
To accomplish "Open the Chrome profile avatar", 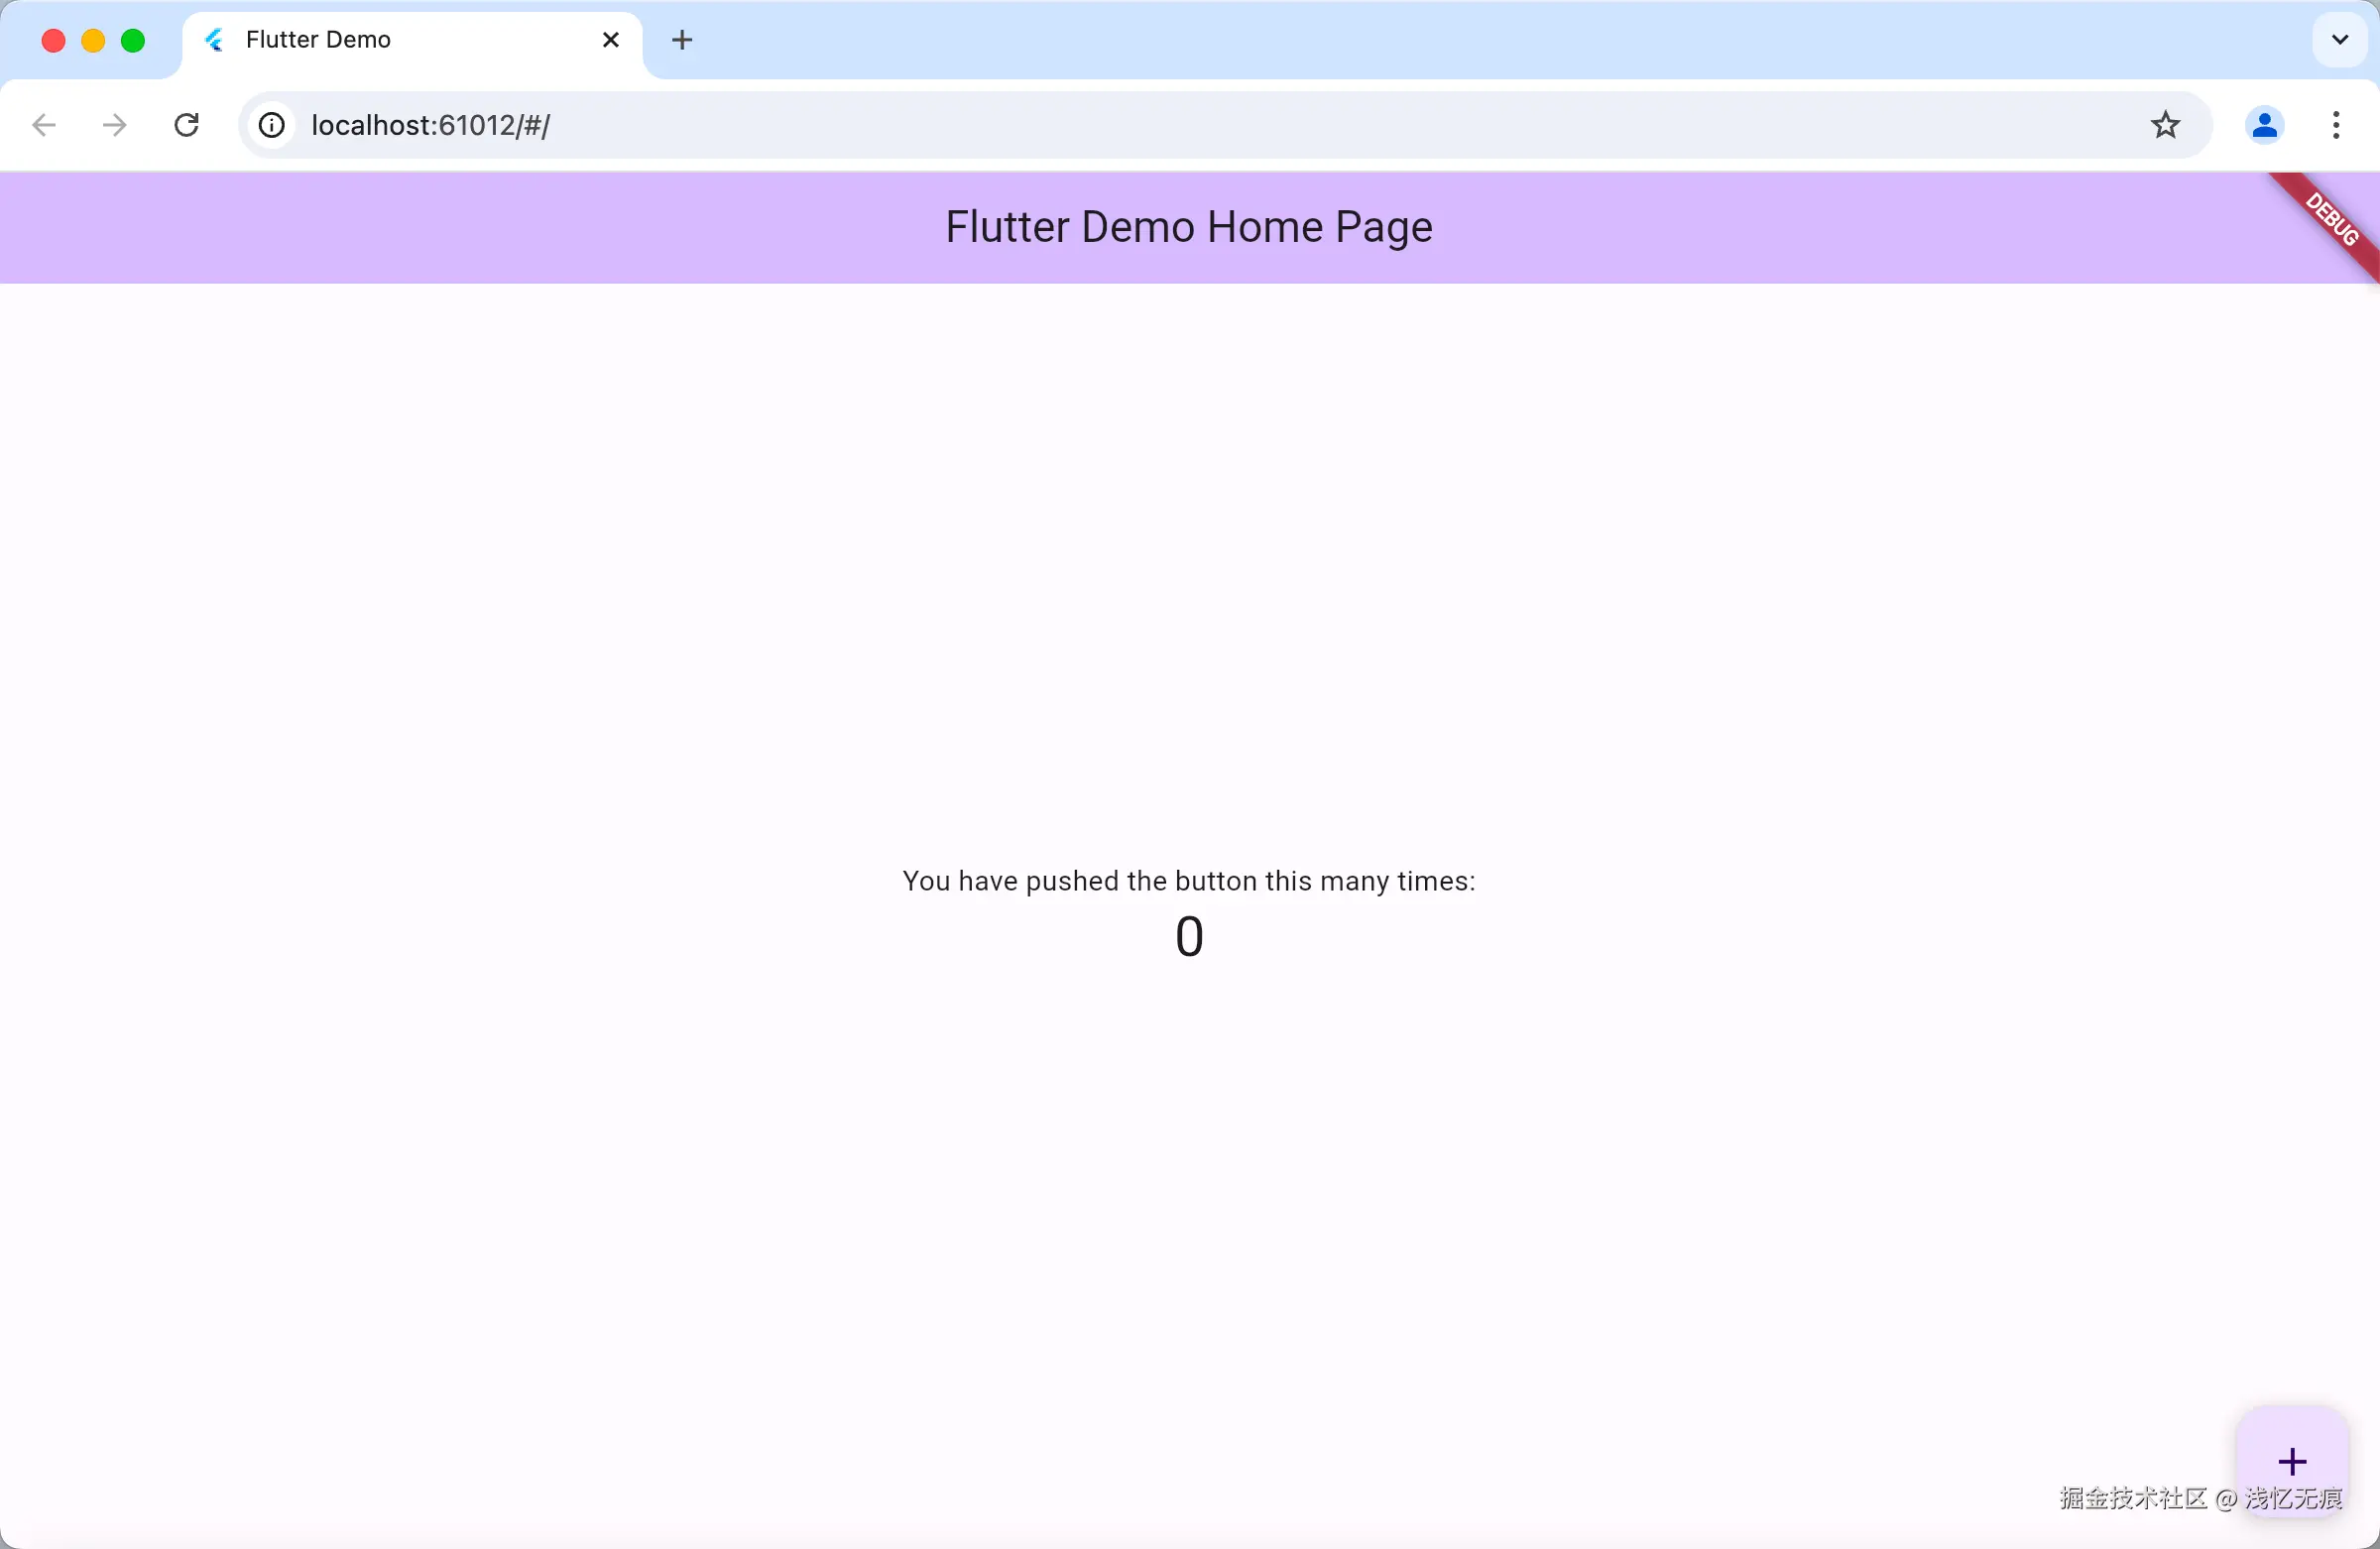I will [x=2264, y=125].
